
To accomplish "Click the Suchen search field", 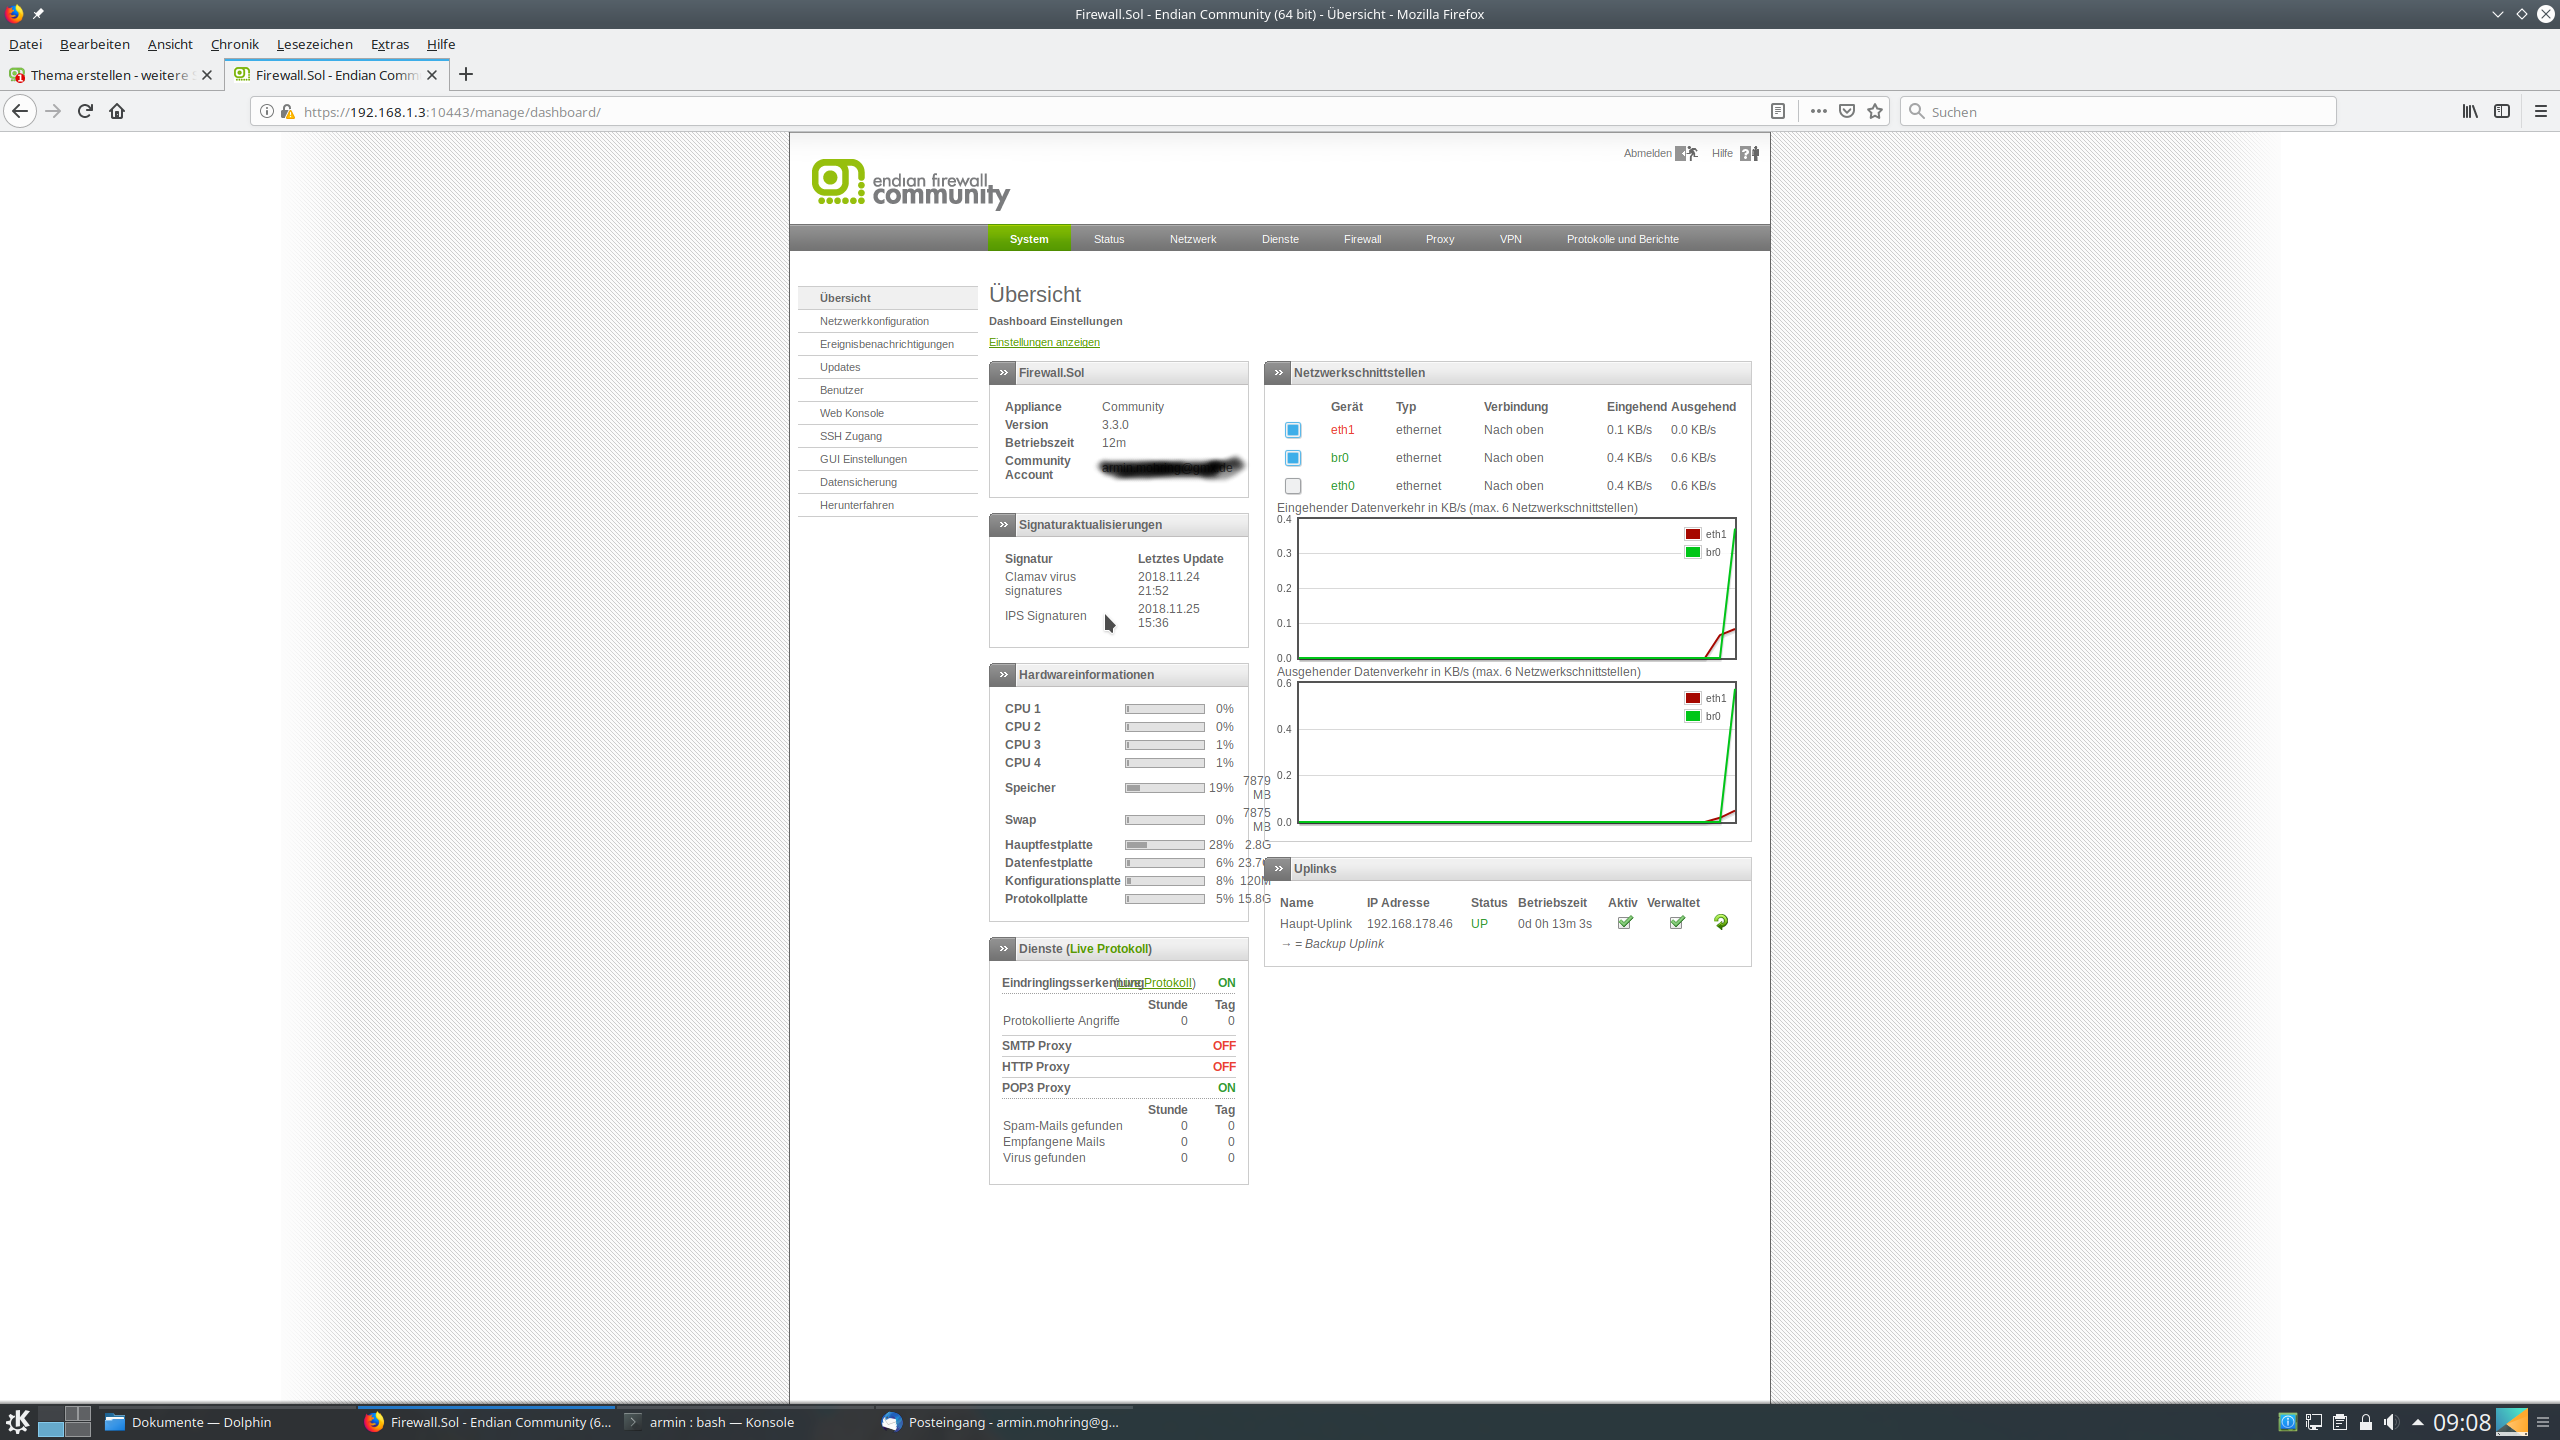I will 2120,111.
